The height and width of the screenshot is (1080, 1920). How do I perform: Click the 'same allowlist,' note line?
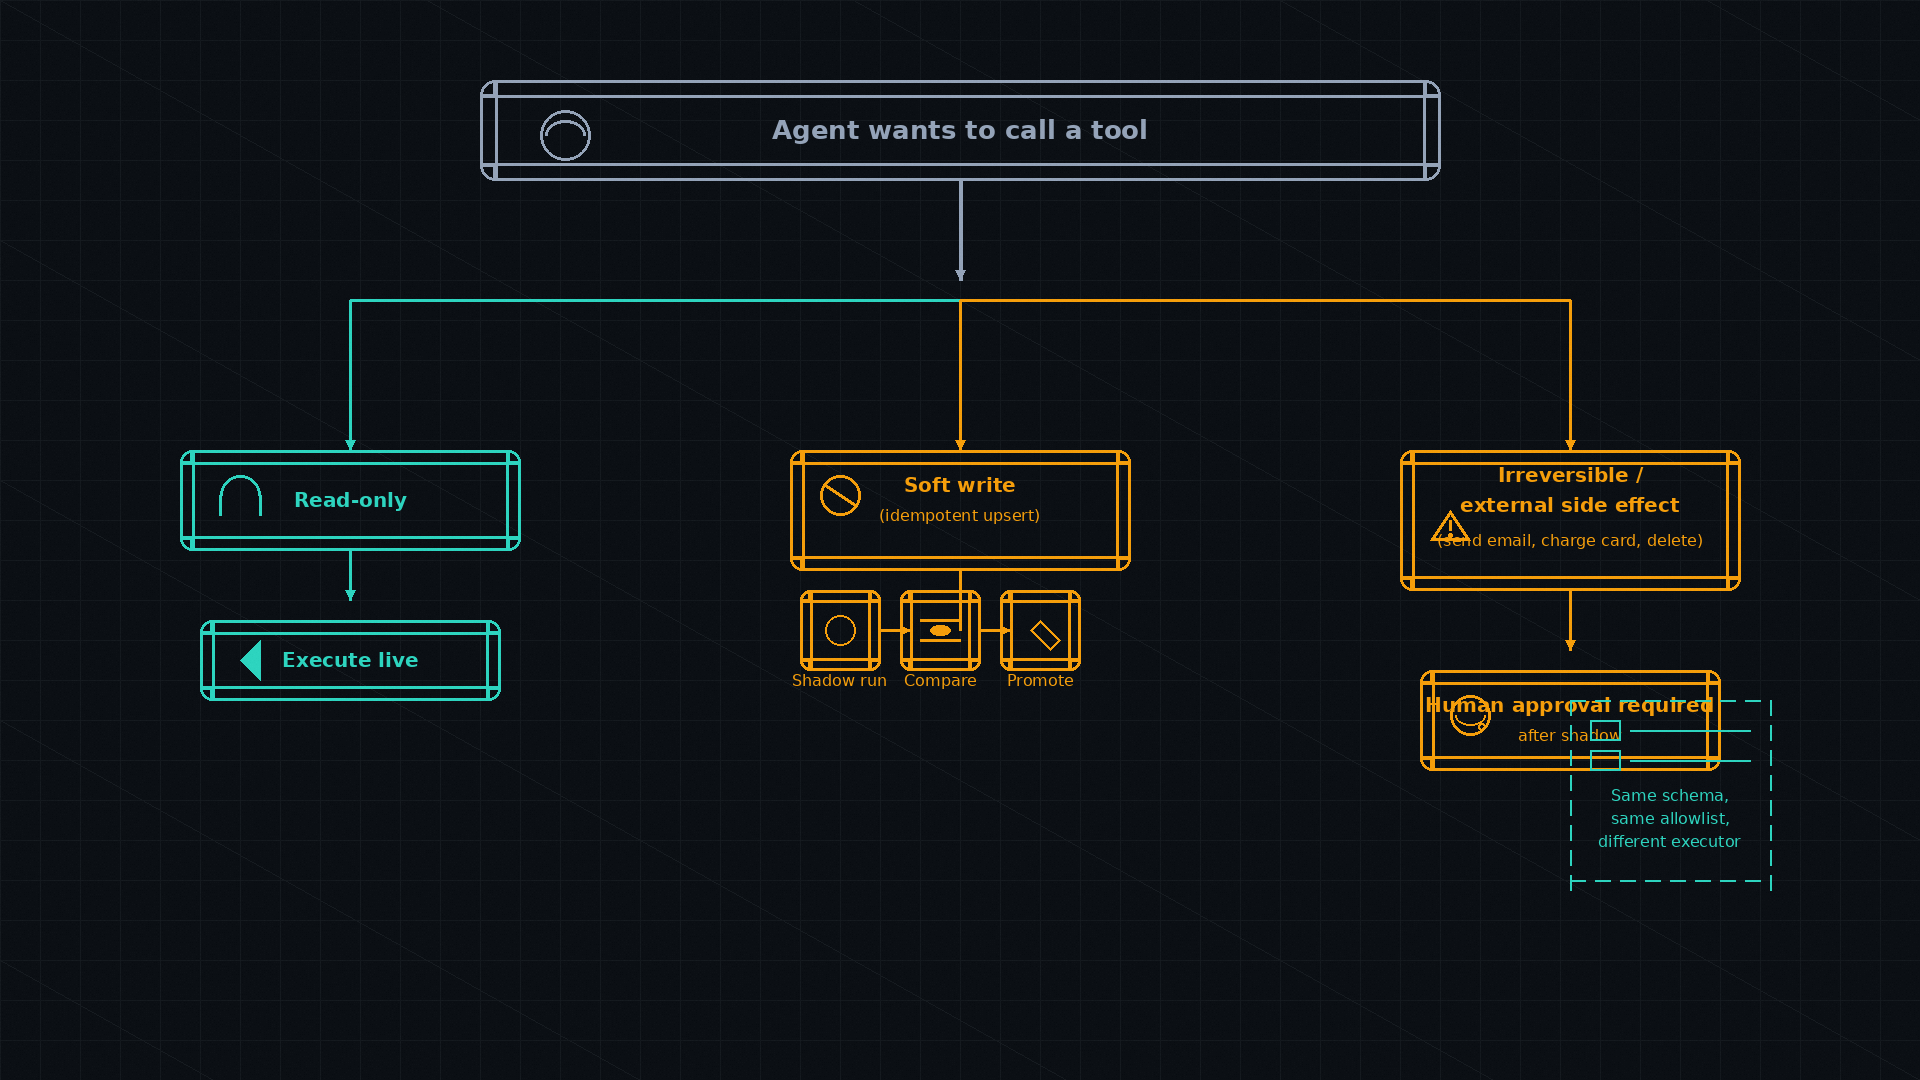pos(1670,819)
